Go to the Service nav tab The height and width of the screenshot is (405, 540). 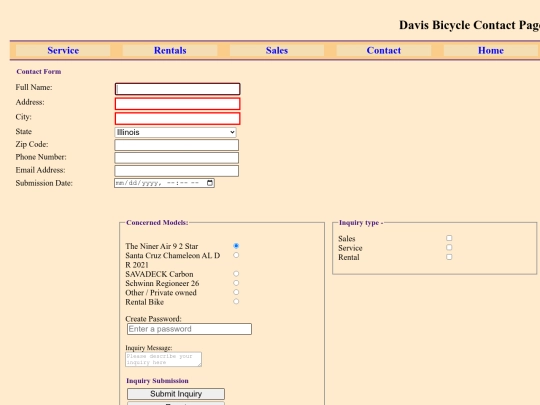tap(63, 50)
